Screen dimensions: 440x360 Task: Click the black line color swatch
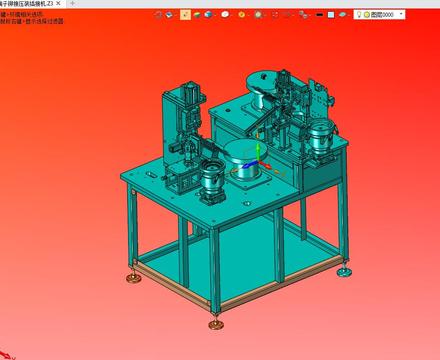[x=319, y=15]
